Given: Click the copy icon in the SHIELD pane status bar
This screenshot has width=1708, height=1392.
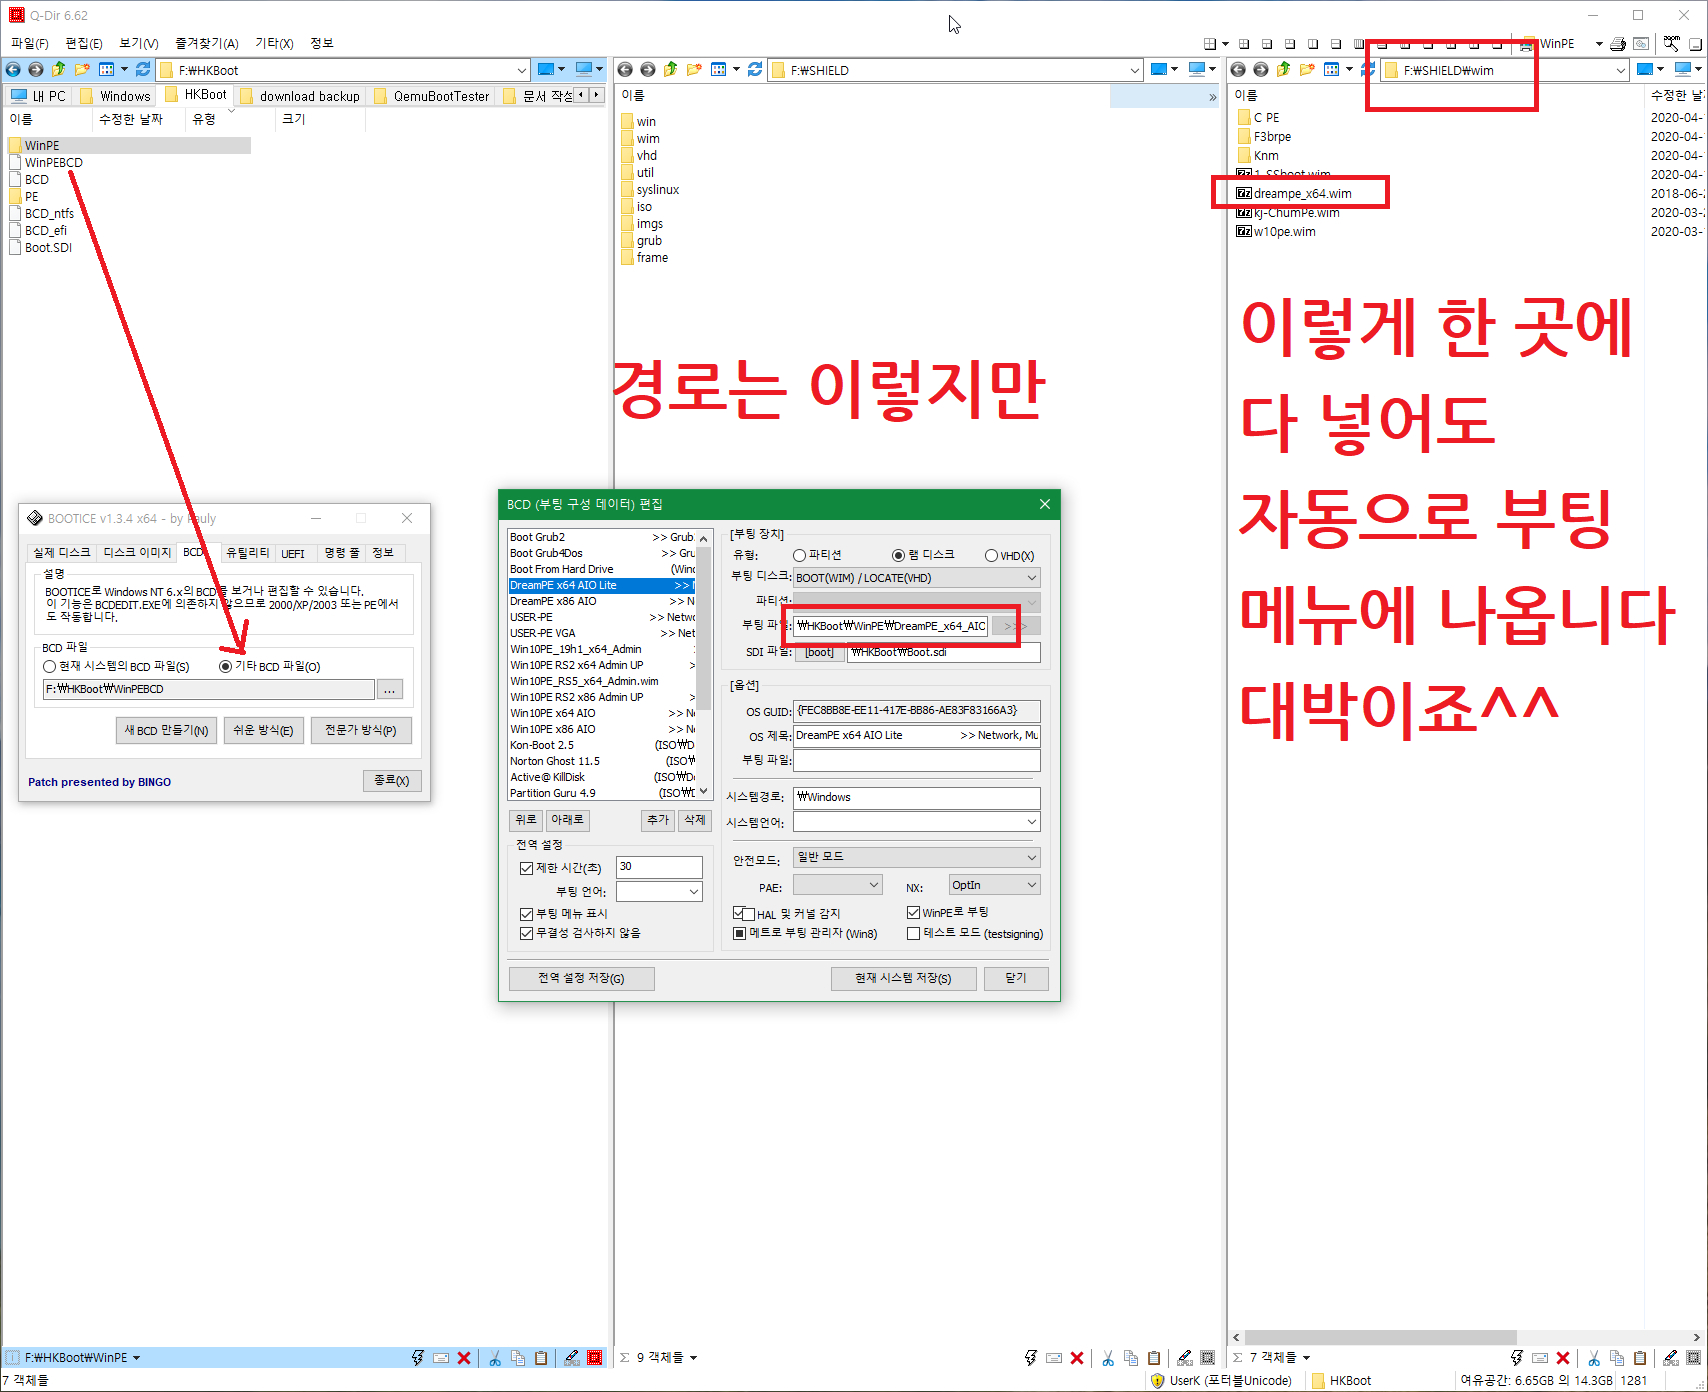Looking at the screenshot, I should pyautogui.click(x=1131, y=1358).
